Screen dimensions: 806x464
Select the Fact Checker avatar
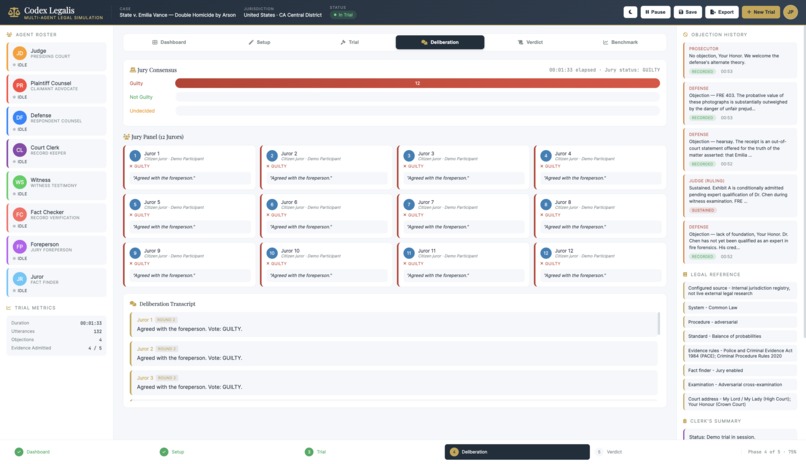click(20, 214)
